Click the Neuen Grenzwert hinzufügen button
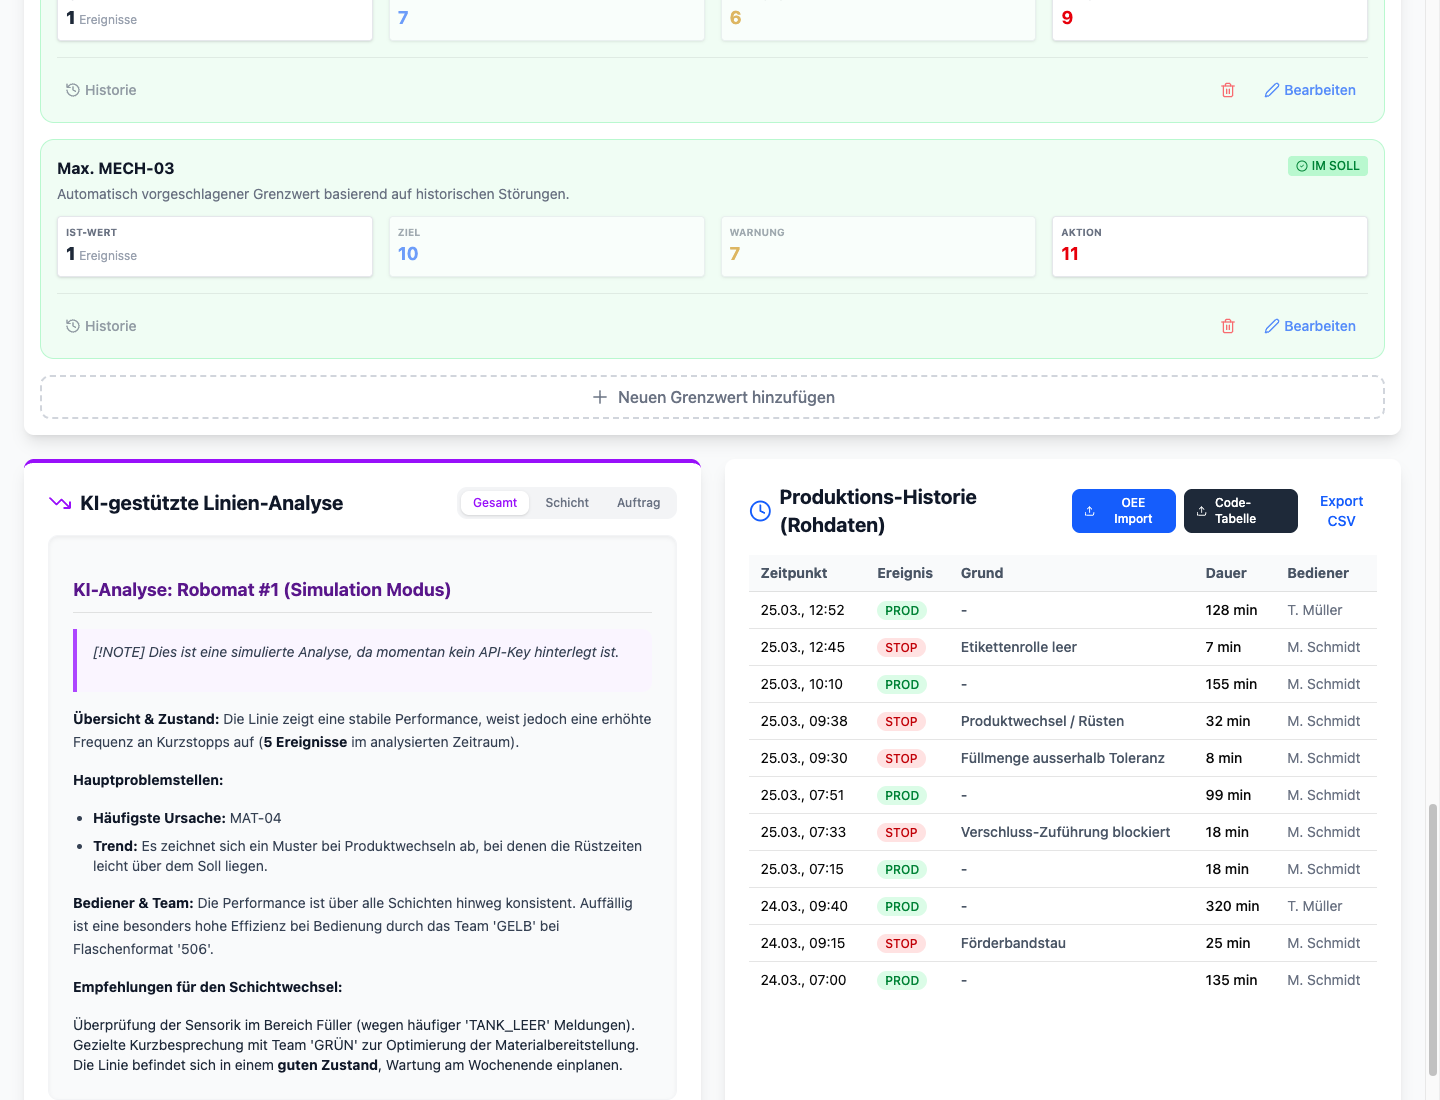This screenshot has height=1100, width=1440. point(712,397)
